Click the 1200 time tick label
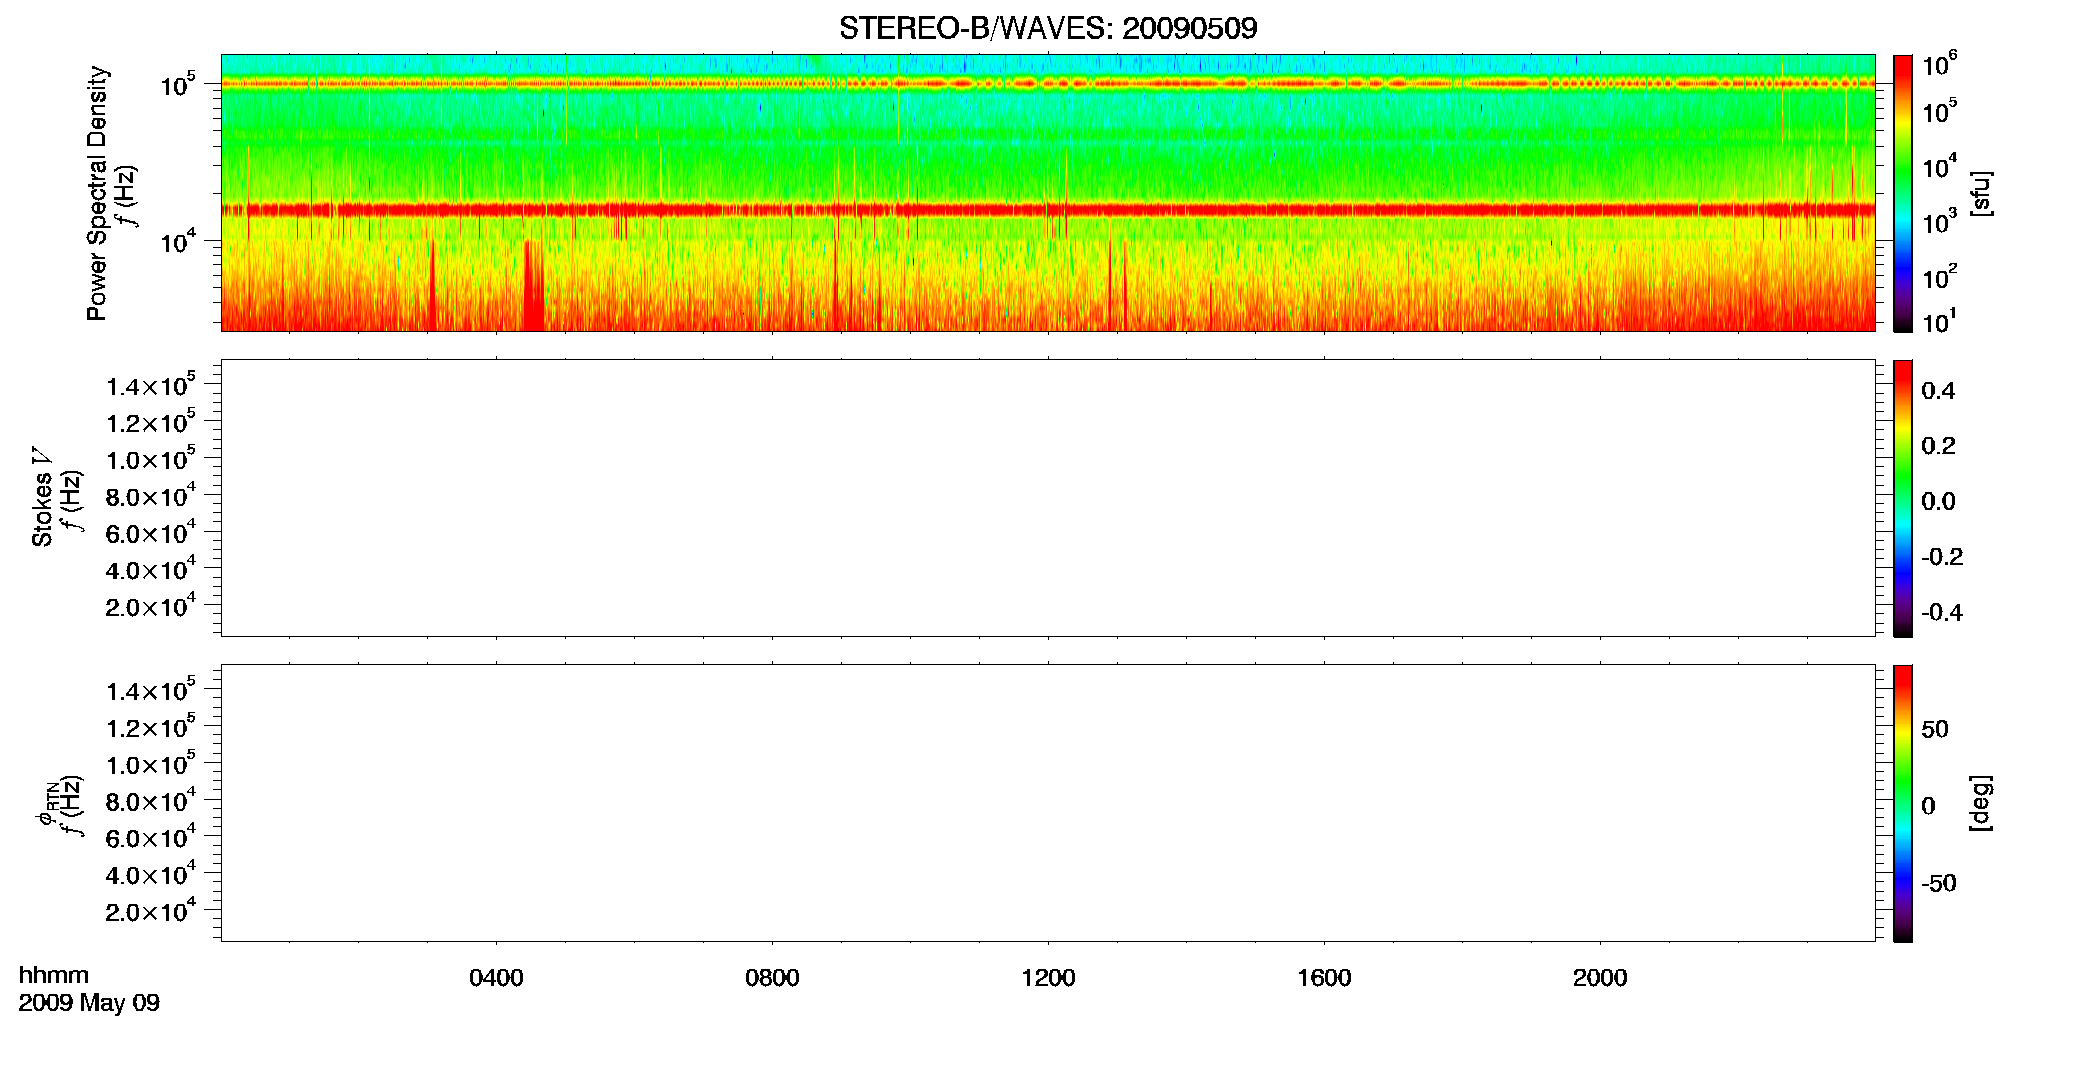The image size is (2096, 1080). [x=1048, y=978]
